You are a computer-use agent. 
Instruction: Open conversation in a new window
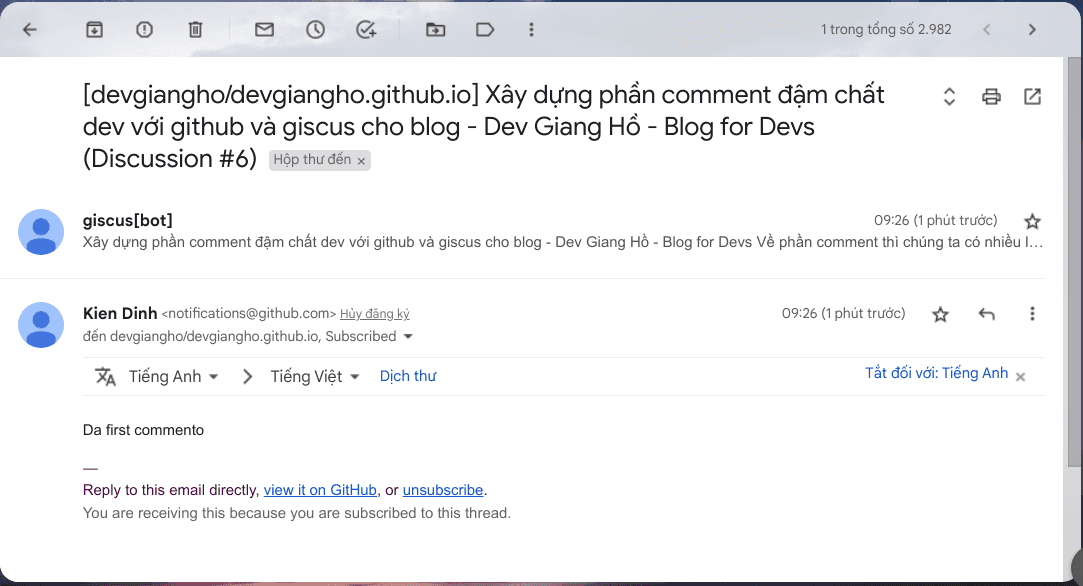tap(1032, 97)
